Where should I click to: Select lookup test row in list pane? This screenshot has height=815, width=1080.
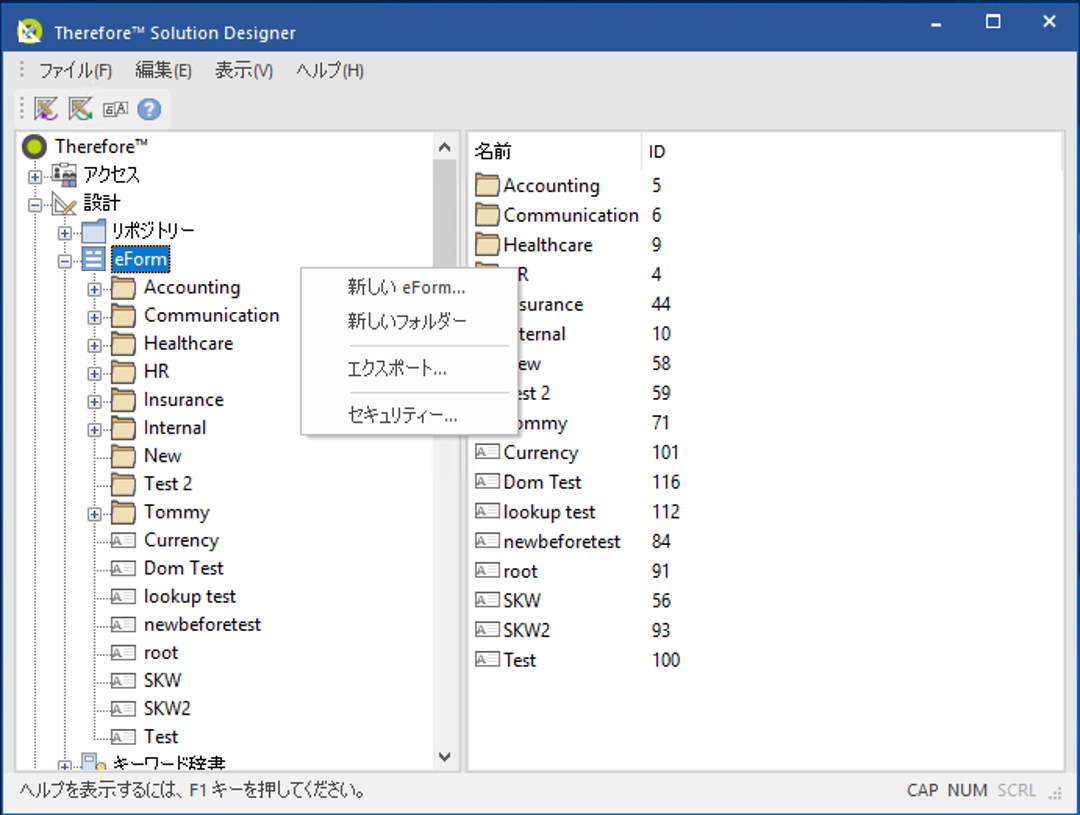[x=549, y=512]
